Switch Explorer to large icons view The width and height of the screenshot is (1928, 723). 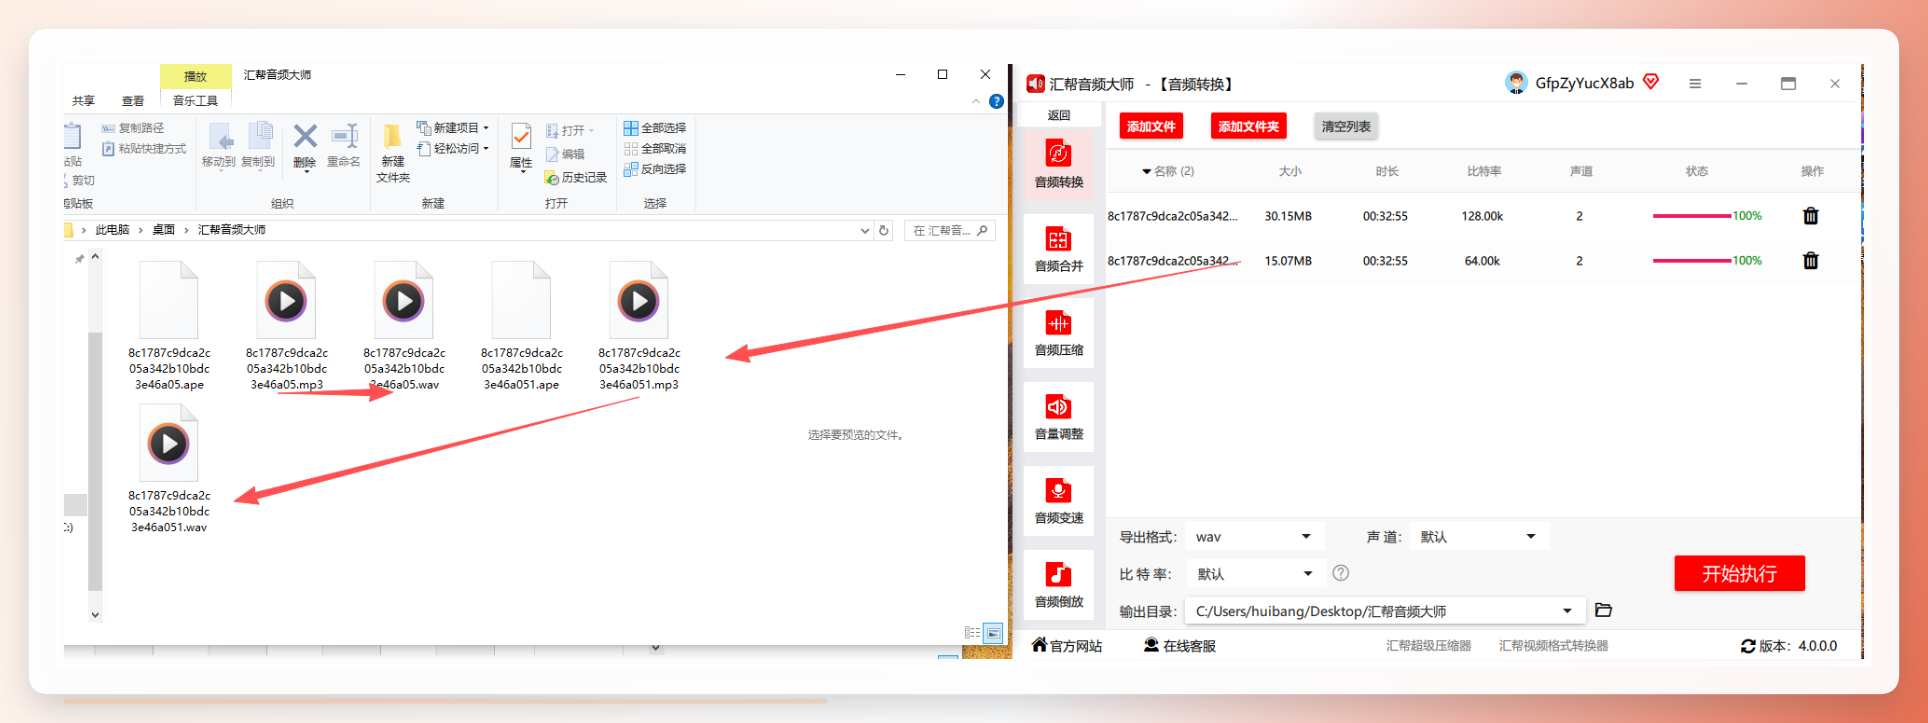pyautogui.click(x=993, y=633)
